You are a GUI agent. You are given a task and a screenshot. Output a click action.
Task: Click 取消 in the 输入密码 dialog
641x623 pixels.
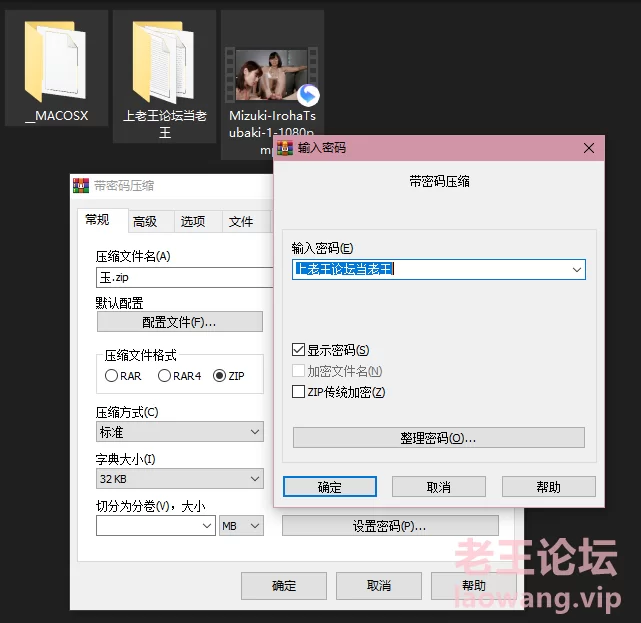[x=439, y=487]
